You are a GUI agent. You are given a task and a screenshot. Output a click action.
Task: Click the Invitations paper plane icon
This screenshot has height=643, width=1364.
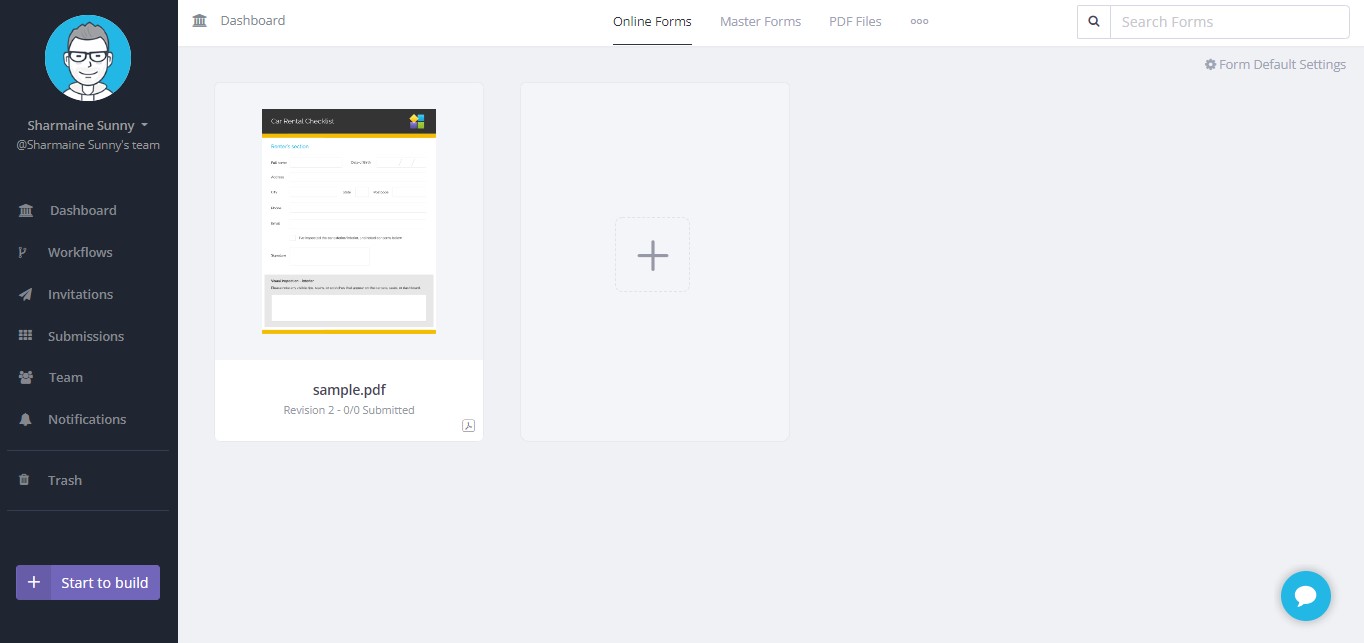click(26, 295)
